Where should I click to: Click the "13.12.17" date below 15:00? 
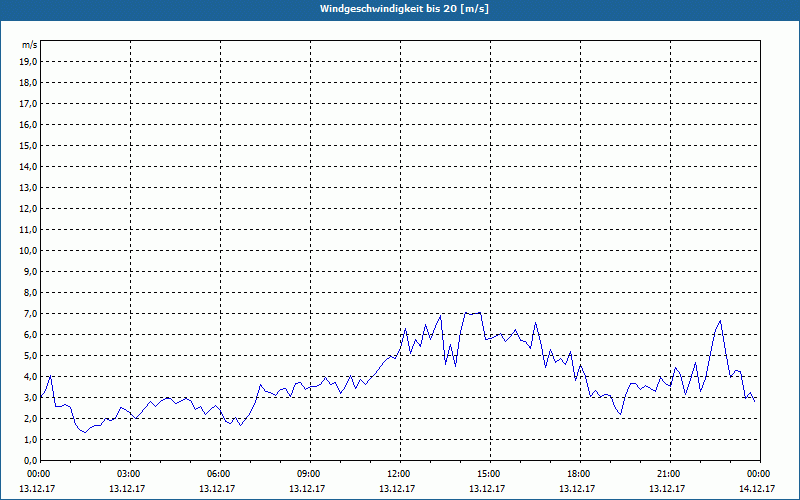click(487, 488)
